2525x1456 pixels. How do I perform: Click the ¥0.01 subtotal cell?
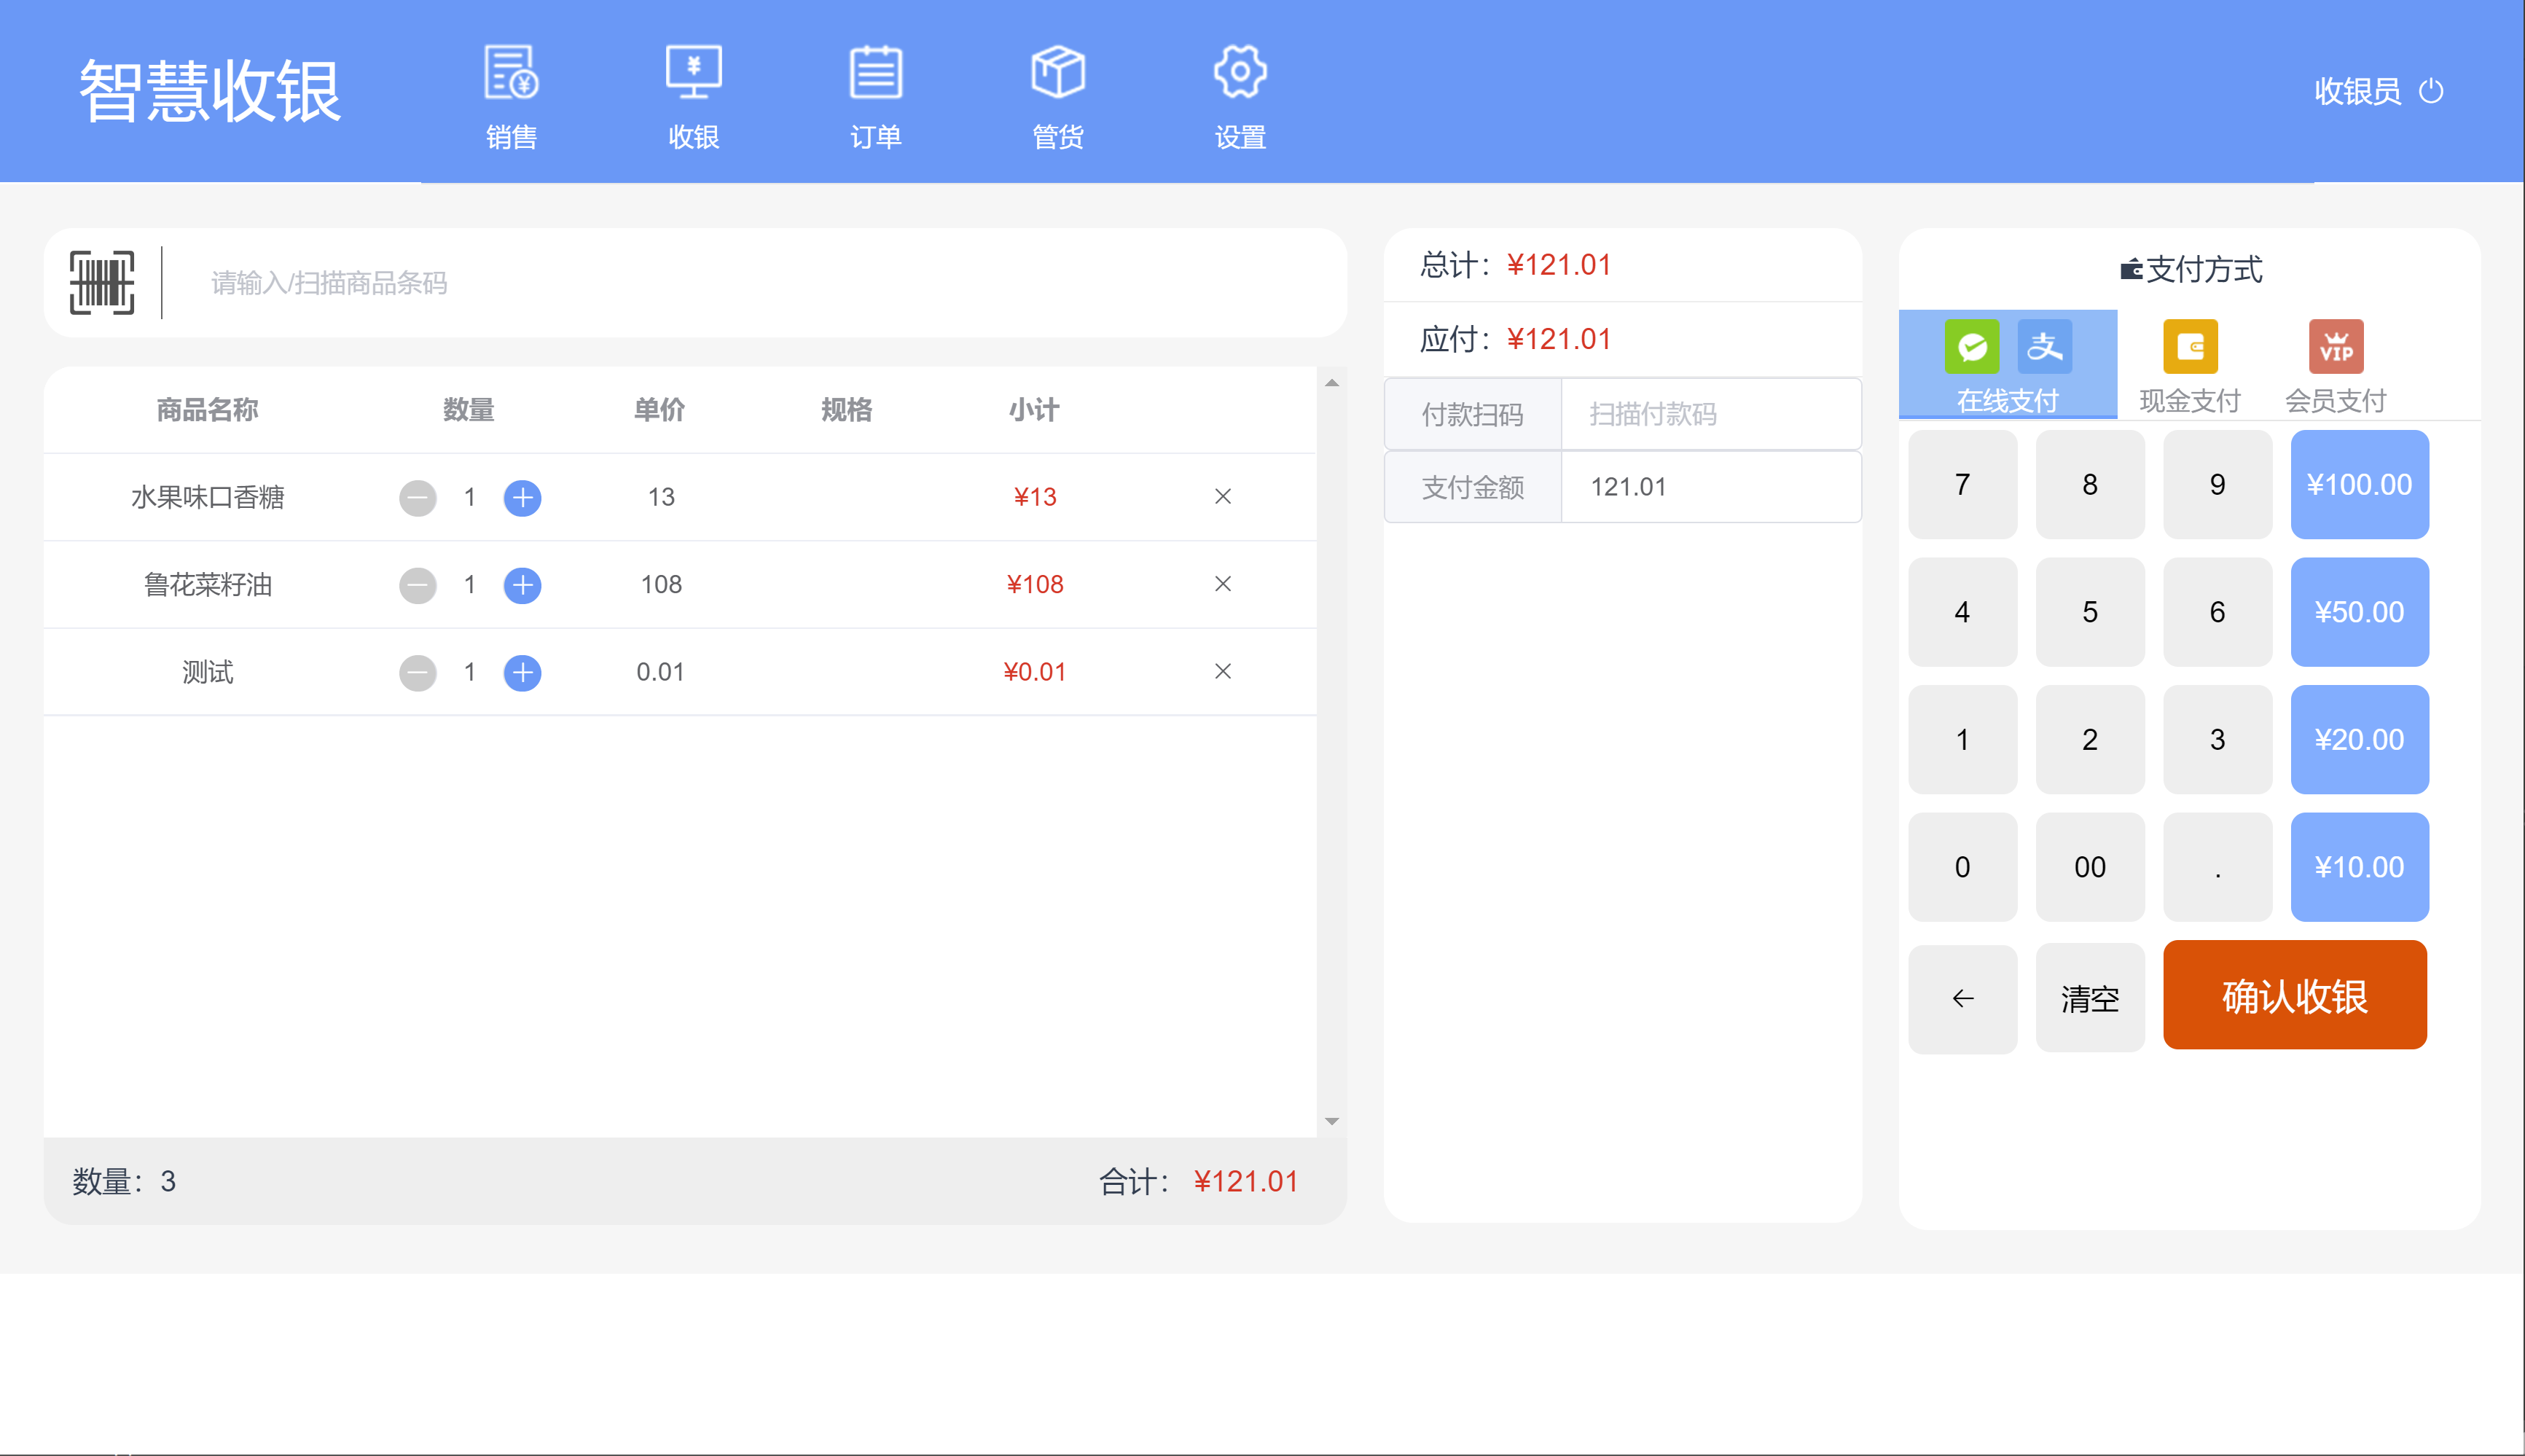coord(1034,671)
